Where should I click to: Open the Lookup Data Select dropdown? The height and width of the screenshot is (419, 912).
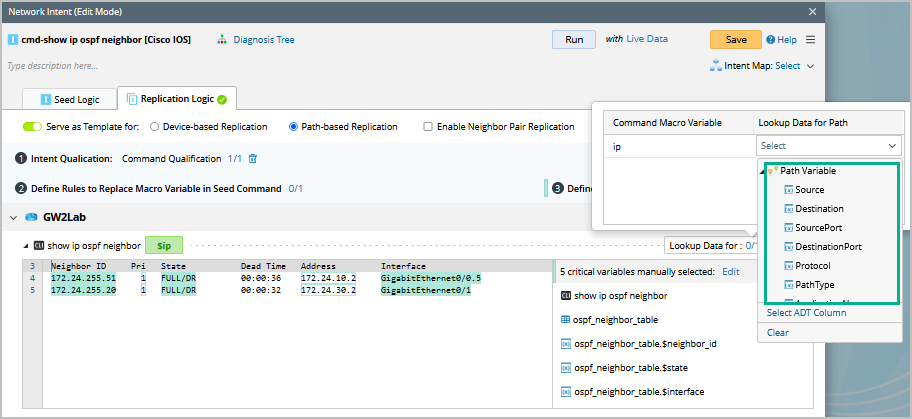click(x=828, y=146)
